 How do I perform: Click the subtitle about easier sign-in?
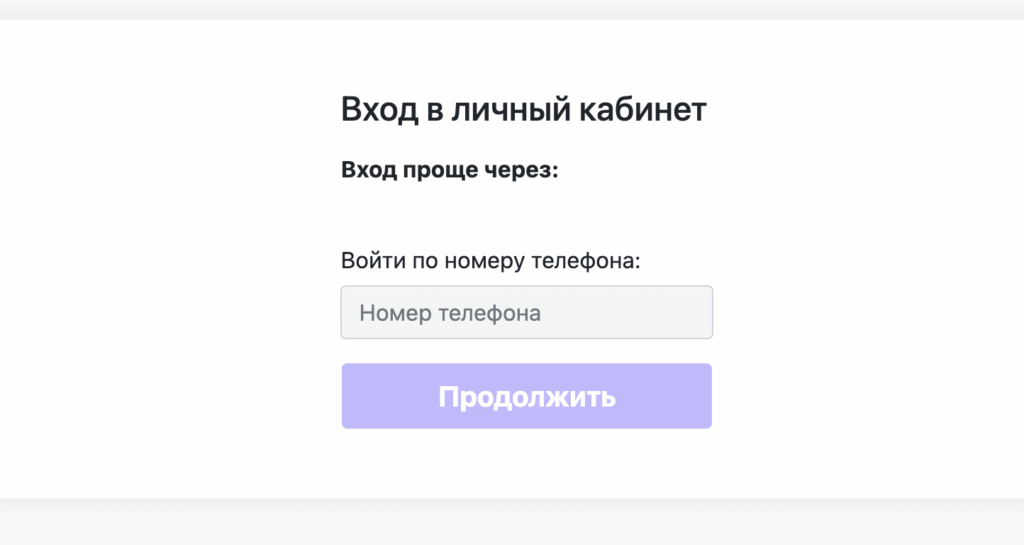pyautogui.click(x=449, y=170)
